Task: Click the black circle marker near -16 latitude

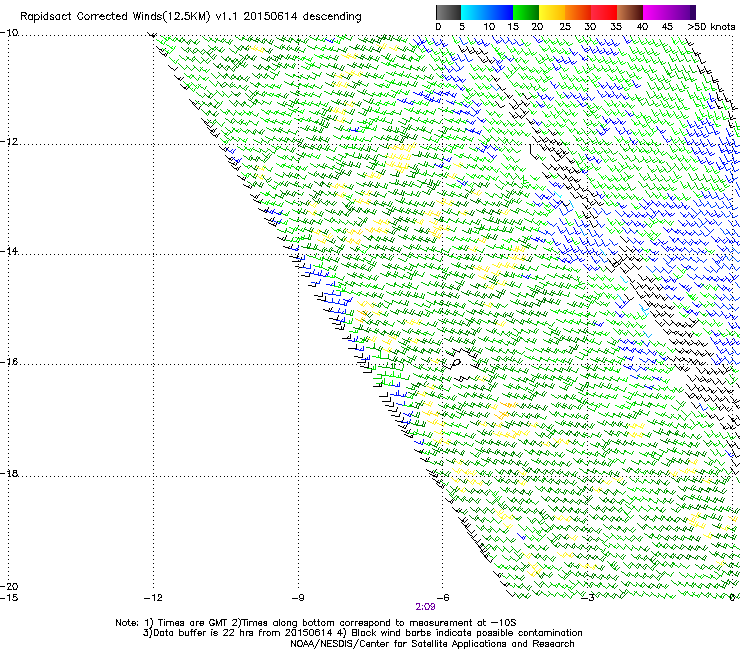Action: (x=456, y=363)
